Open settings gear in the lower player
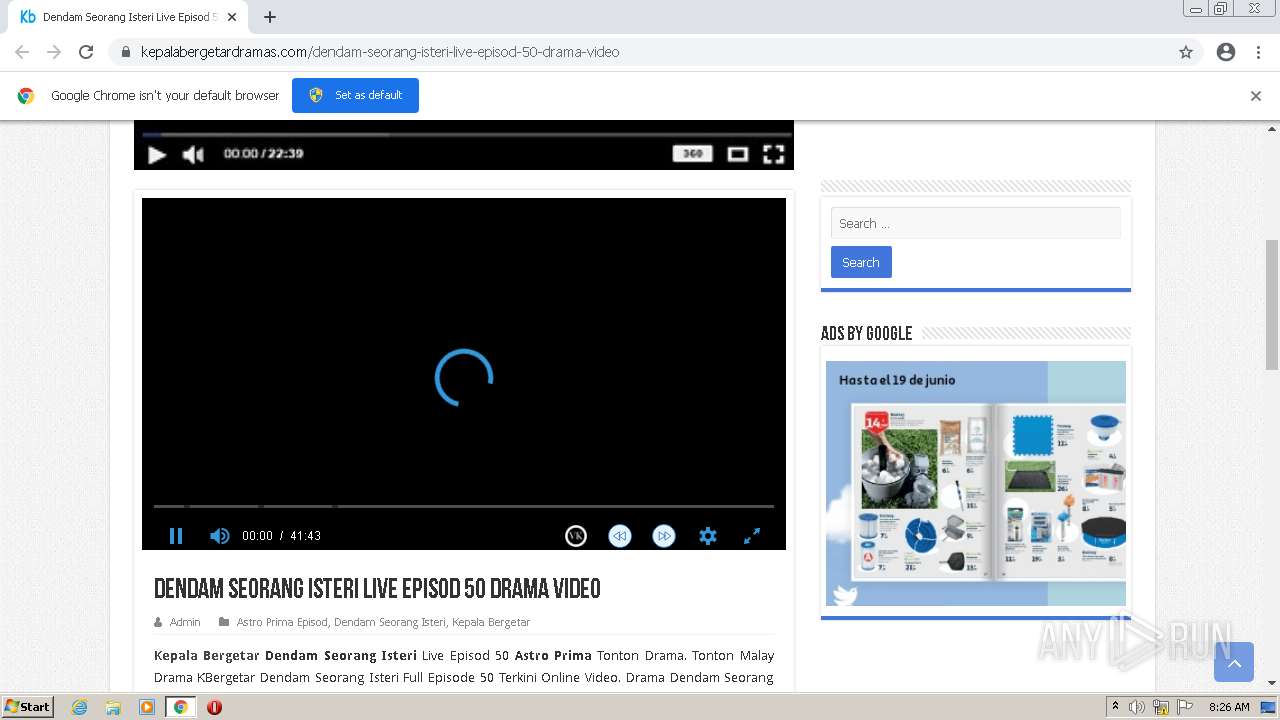 [708, 536]
